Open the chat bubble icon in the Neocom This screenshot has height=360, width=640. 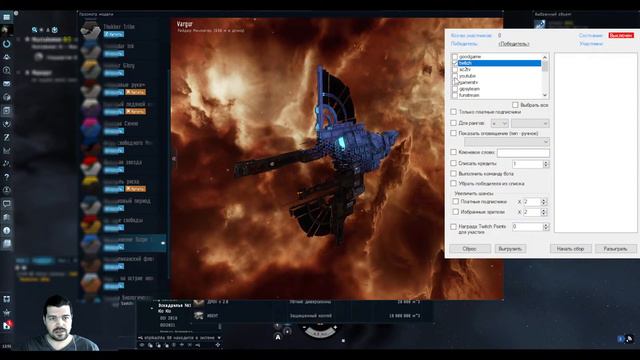(x=7, y=203)
